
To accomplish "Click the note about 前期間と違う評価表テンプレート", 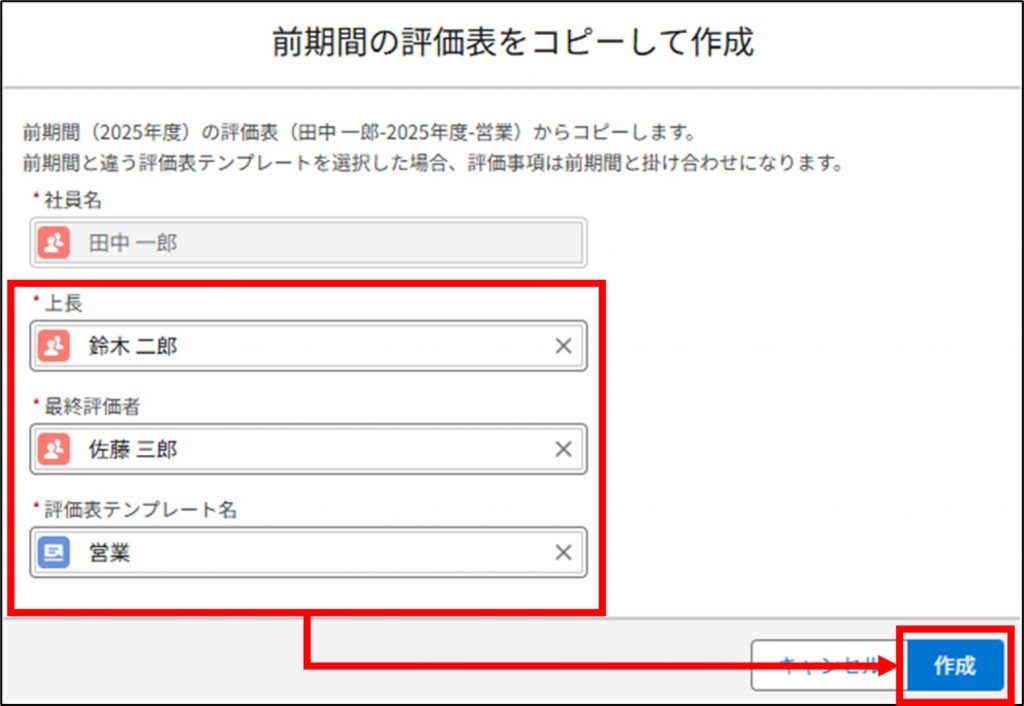I will point(432,163).
